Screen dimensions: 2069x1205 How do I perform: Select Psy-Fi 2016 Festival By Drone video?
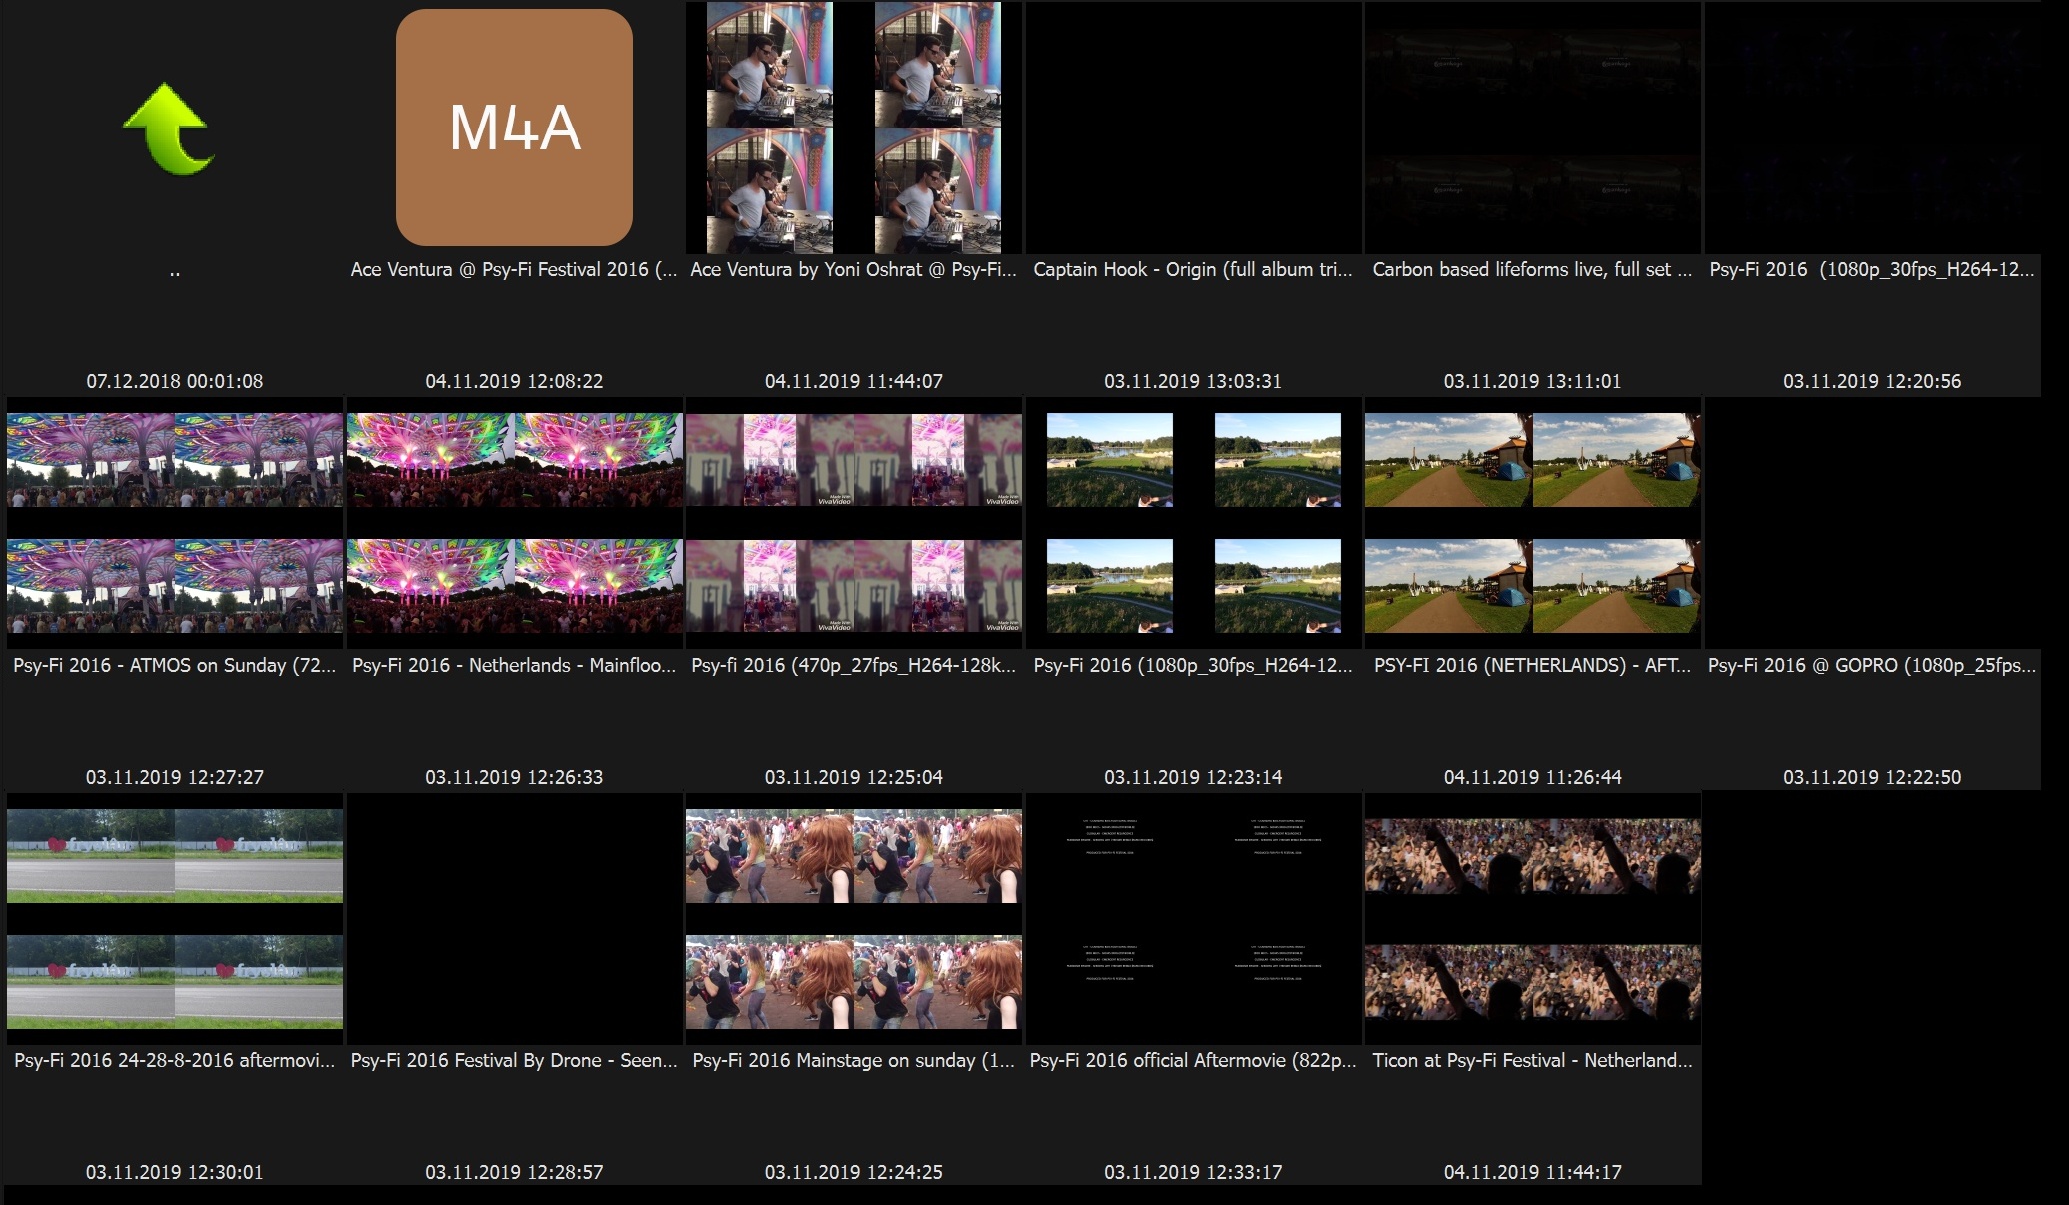(514, 918)
